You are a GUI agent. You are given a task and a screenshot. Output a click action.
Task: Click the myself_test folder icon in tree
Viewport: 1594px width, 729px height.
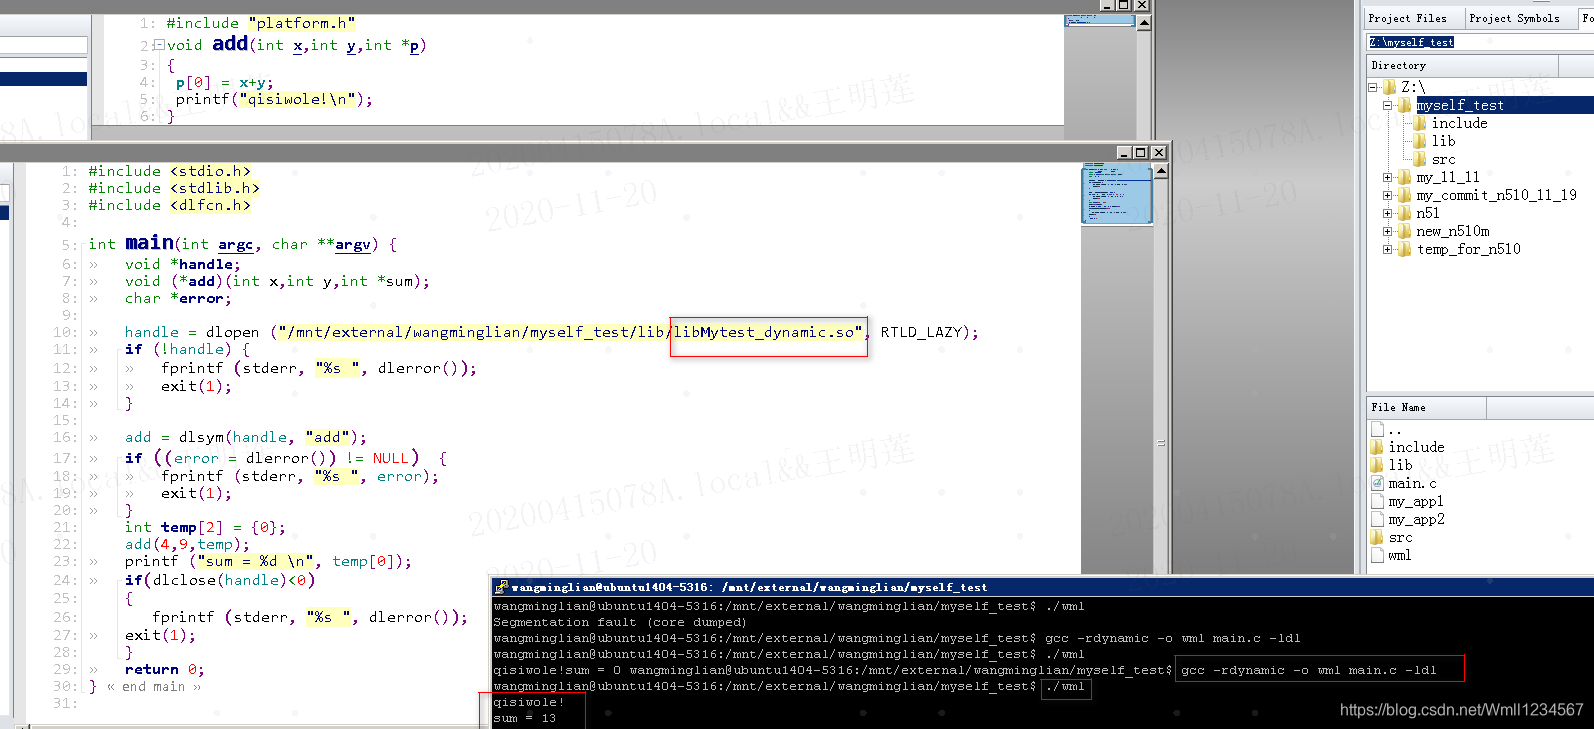(x=1404, y=105)
